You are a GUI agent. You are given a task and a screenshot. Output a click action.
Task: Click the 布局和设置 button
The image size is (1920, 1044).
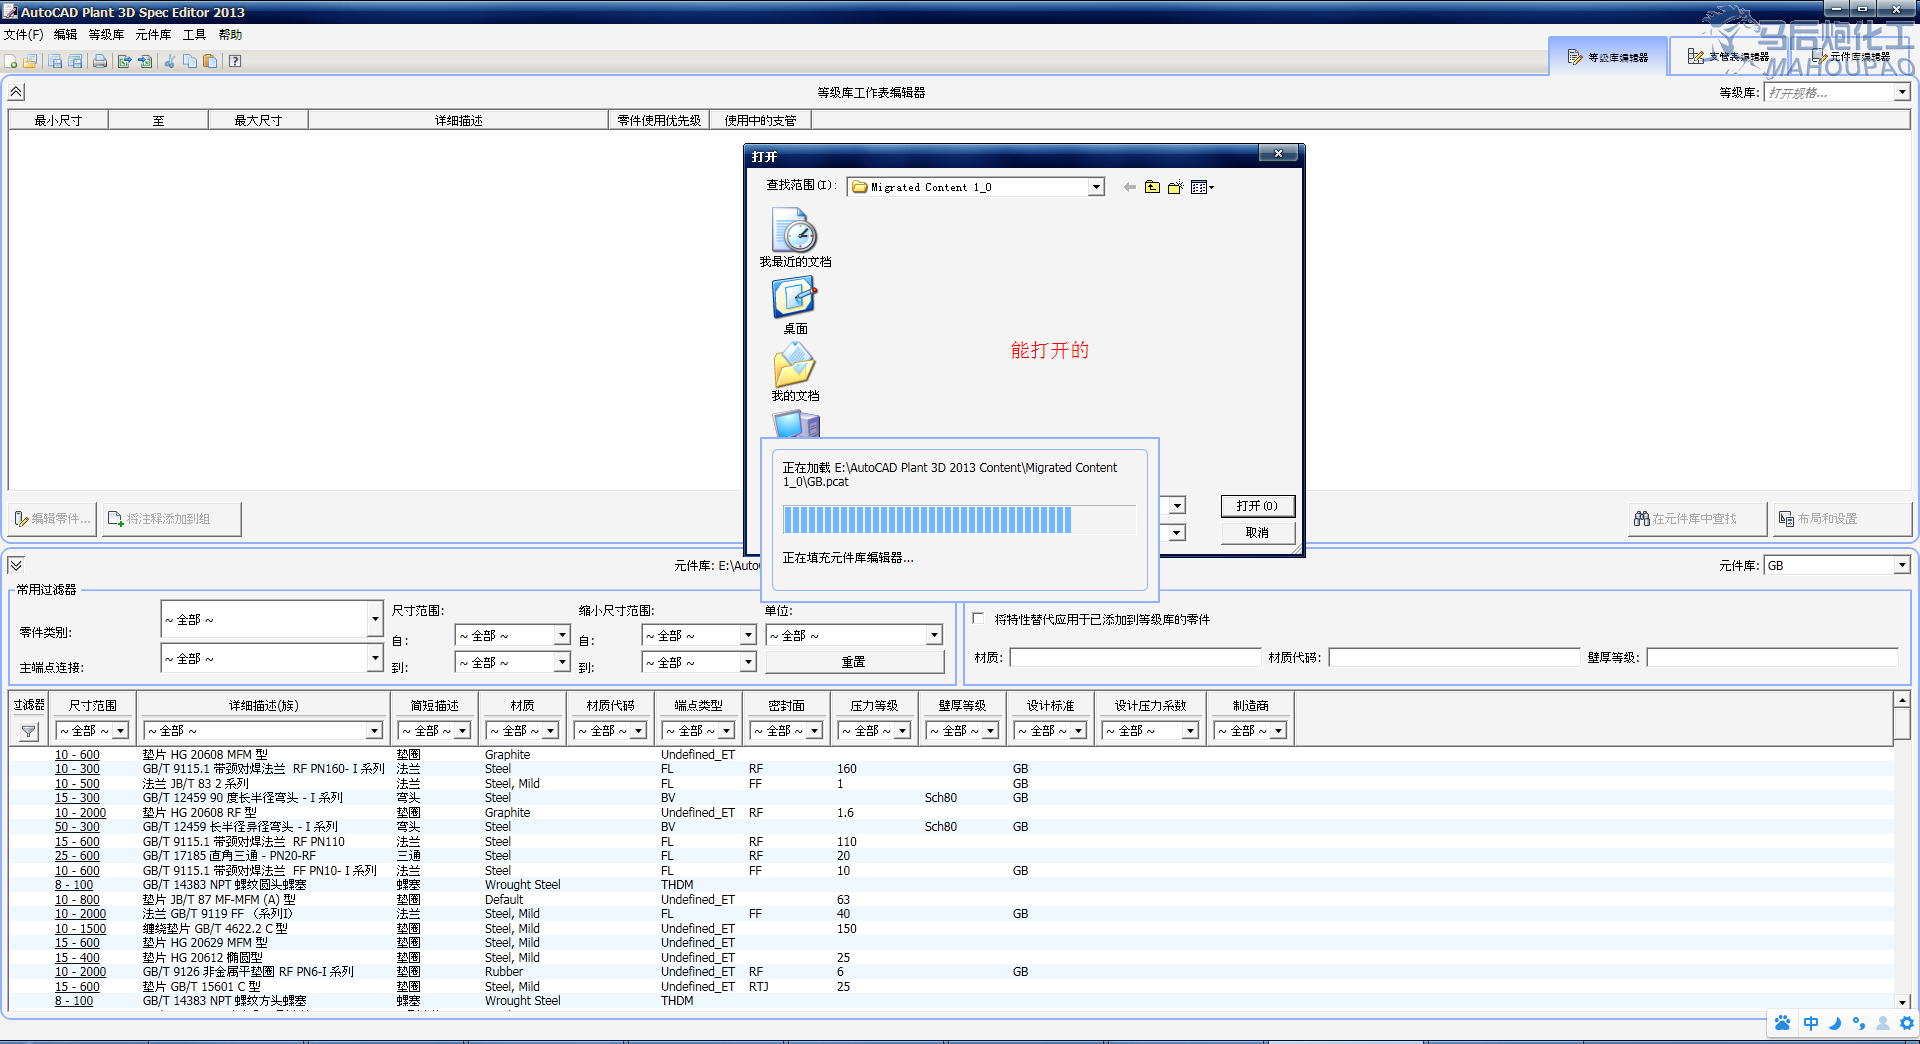click(1841, 519)
